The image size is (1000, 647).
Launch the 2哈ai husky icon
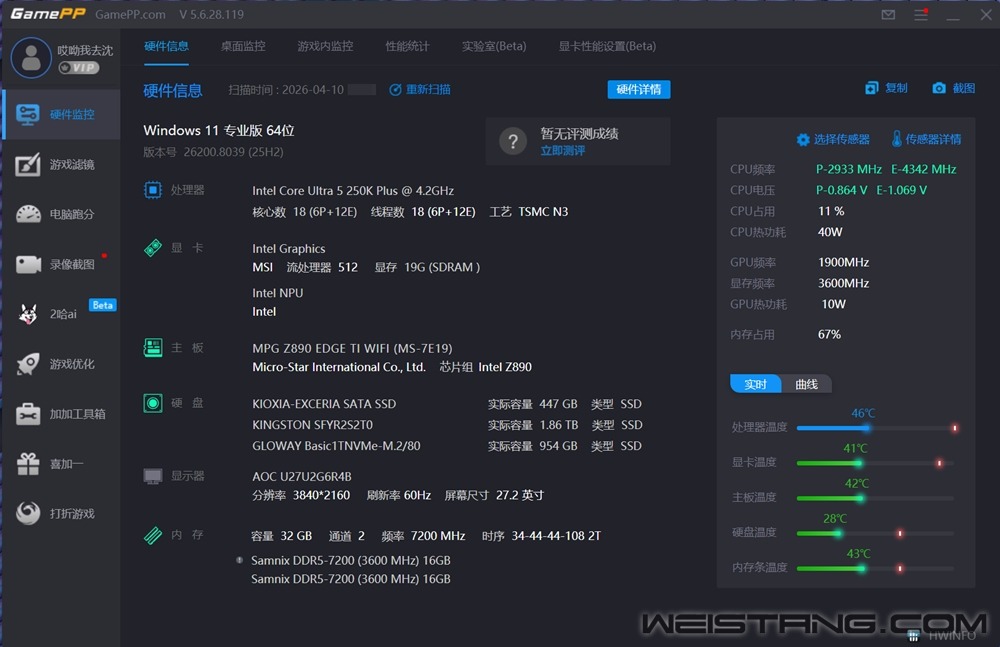tap(29, 314)
